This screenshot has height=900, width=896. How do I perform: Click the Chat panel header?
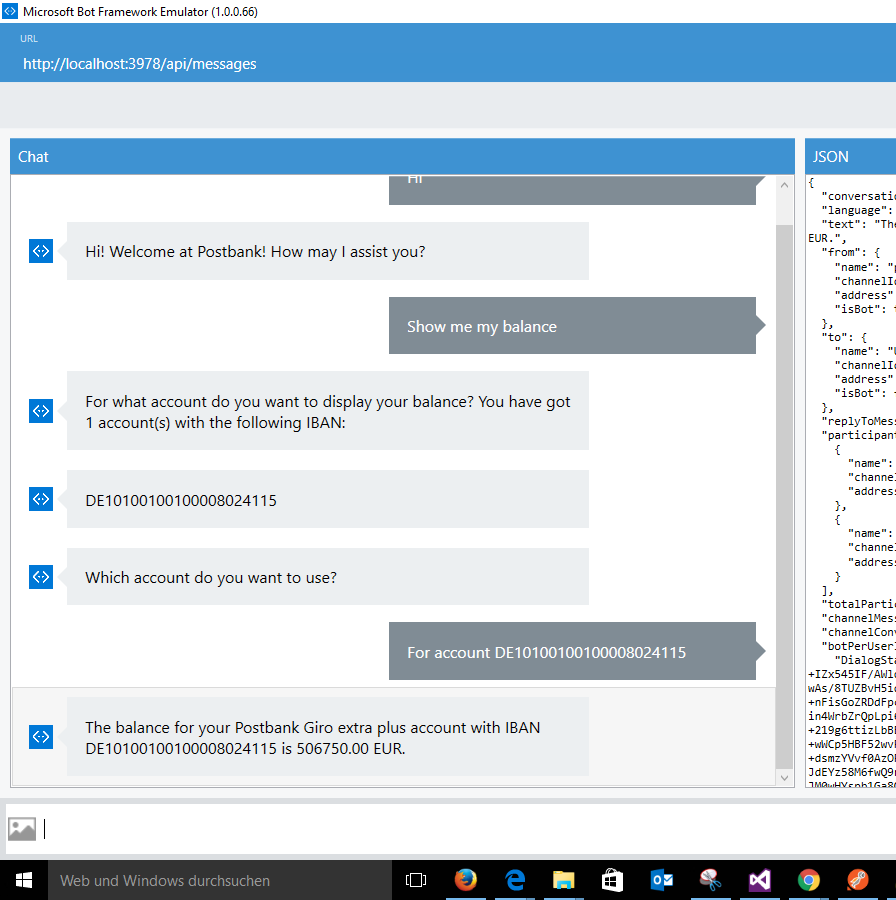tap(402, 156)
